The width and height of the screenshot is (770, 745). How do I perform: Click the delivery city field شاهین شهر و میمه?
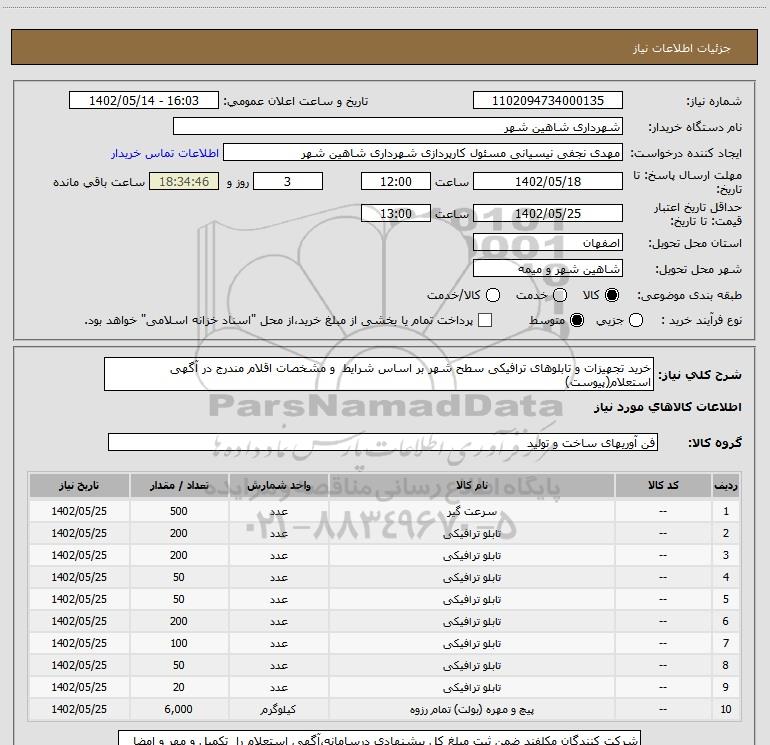[x=548, y=268]
